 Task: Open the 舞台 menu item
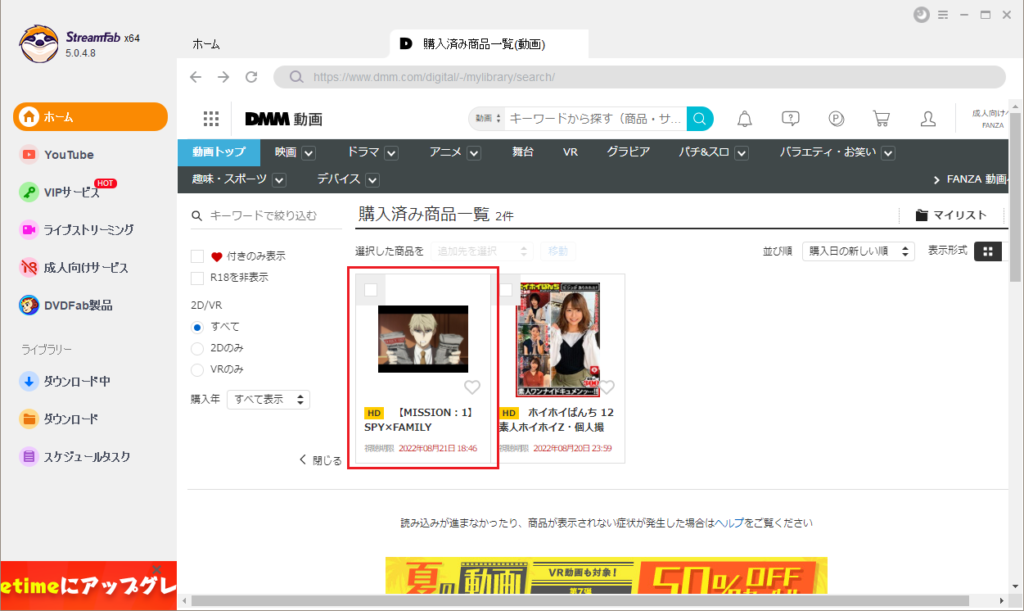(x=522, y=152)
